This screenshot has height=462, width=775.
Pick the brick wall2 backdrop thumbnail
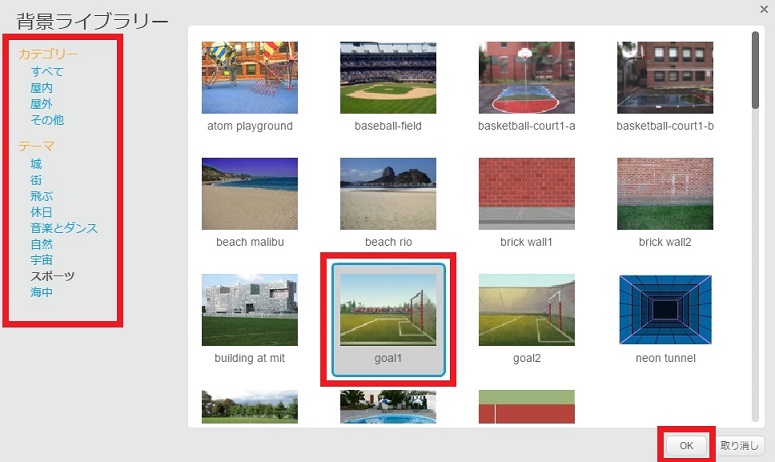coord(665,194)
